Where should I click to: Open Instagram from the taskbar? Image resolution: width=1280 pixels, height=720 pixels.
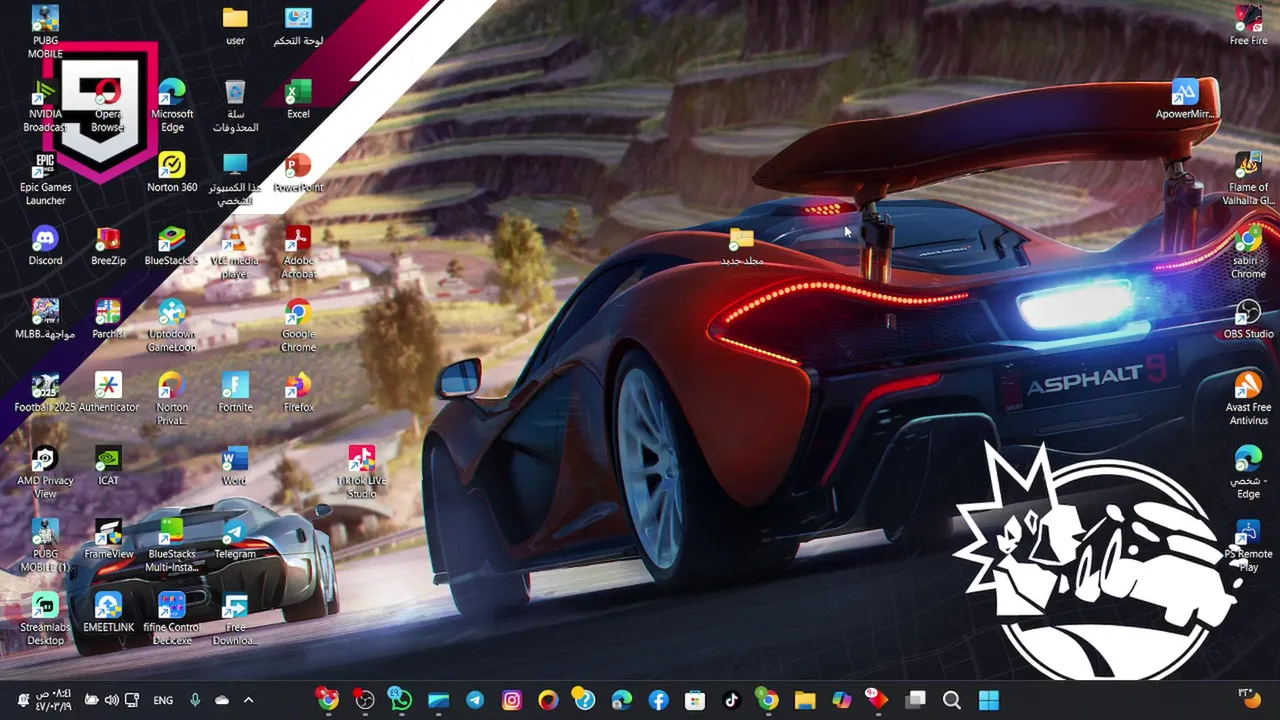pos(511,700)
